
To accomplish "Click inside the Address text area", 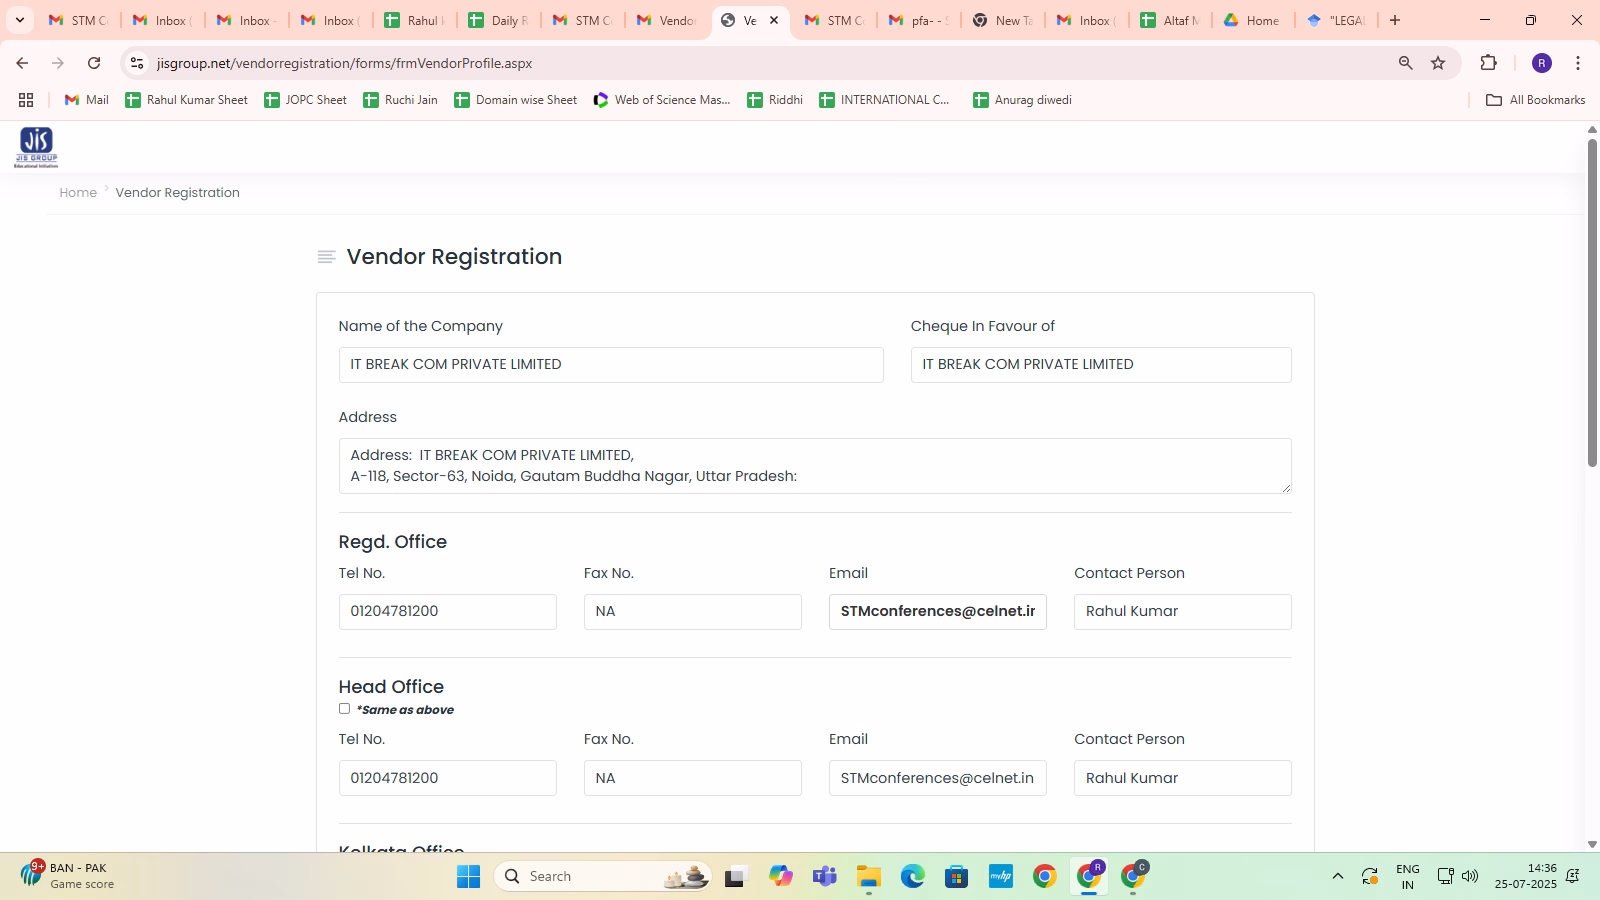I will click(x=815, y=466).
